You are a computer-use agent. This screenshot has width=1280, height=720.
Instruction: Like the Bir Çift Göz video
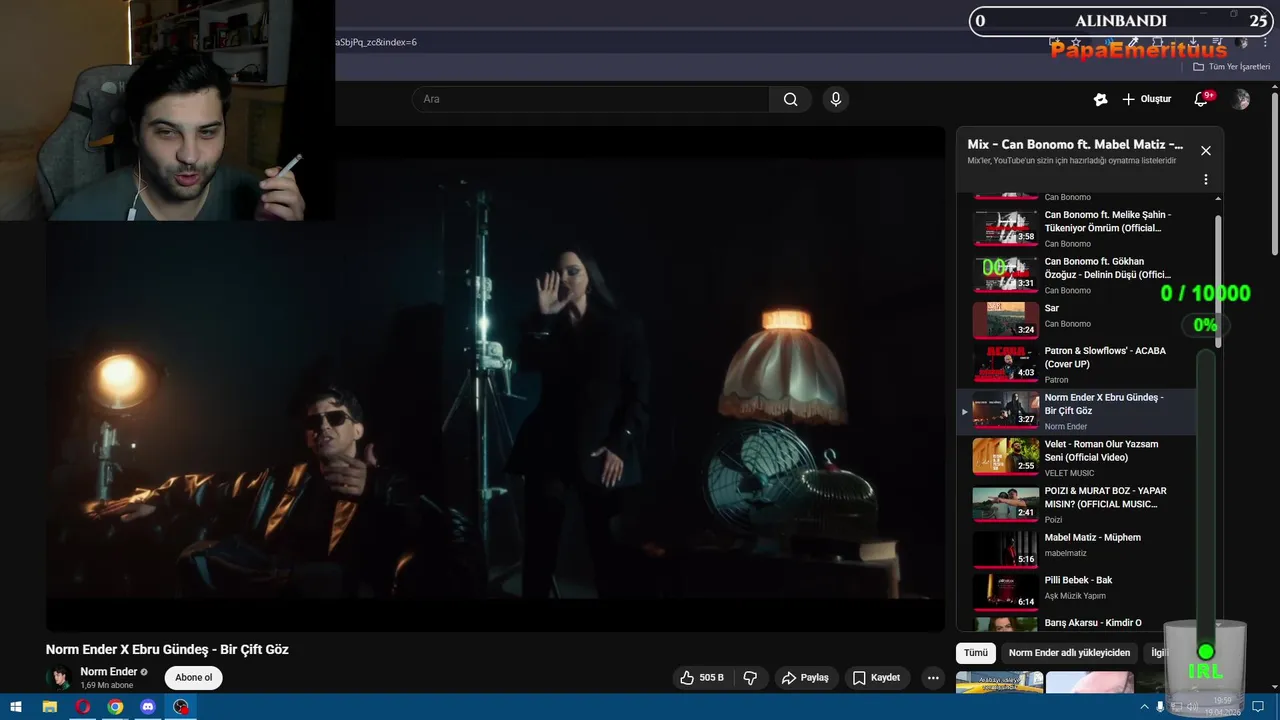click(x=701, y=678)
